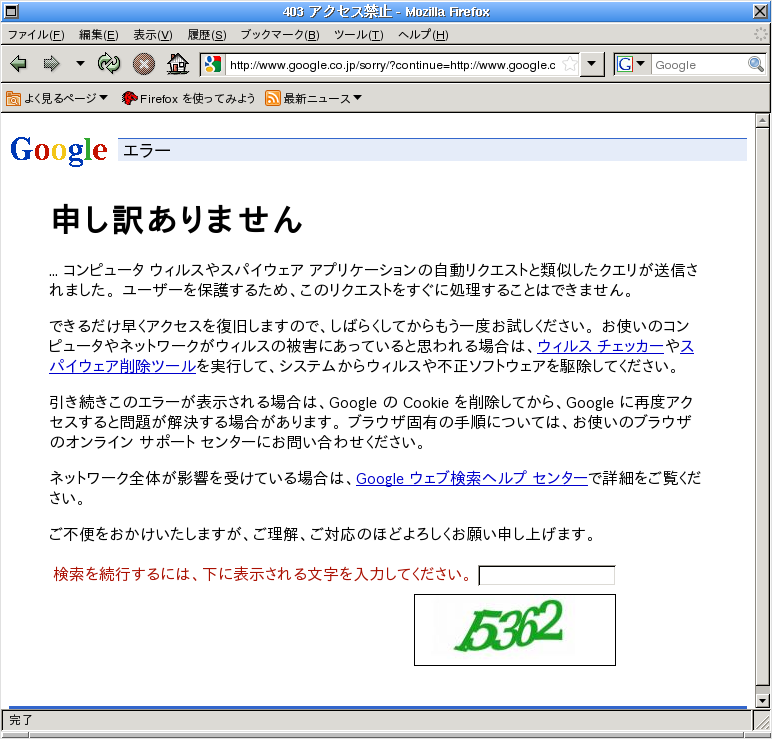
Task: Click the Back arrow button
Action: [18, 64]
